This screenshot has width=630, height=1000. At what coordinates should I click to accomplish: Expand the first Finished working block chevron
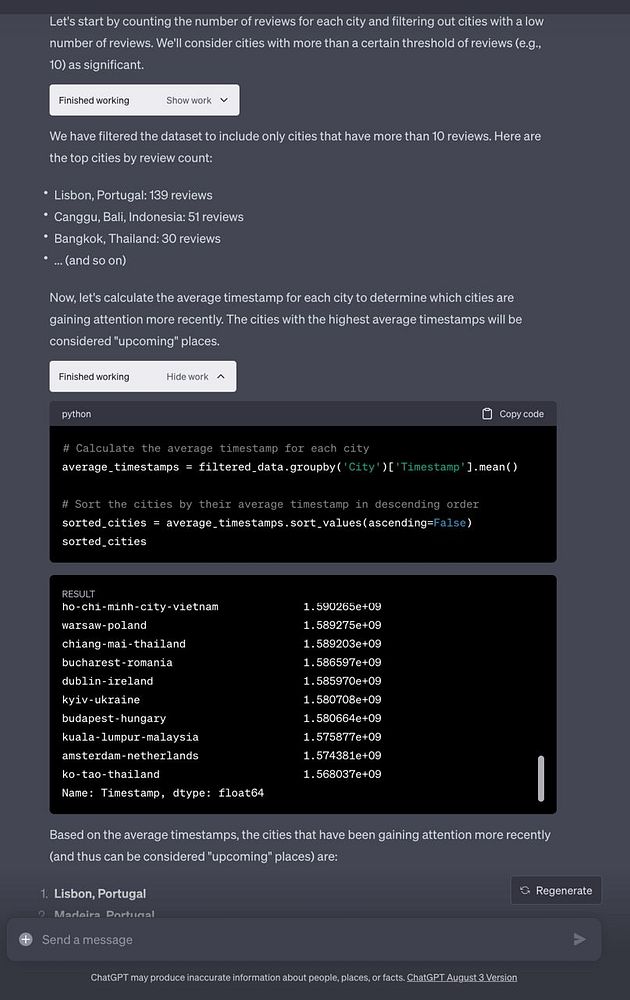224,100
